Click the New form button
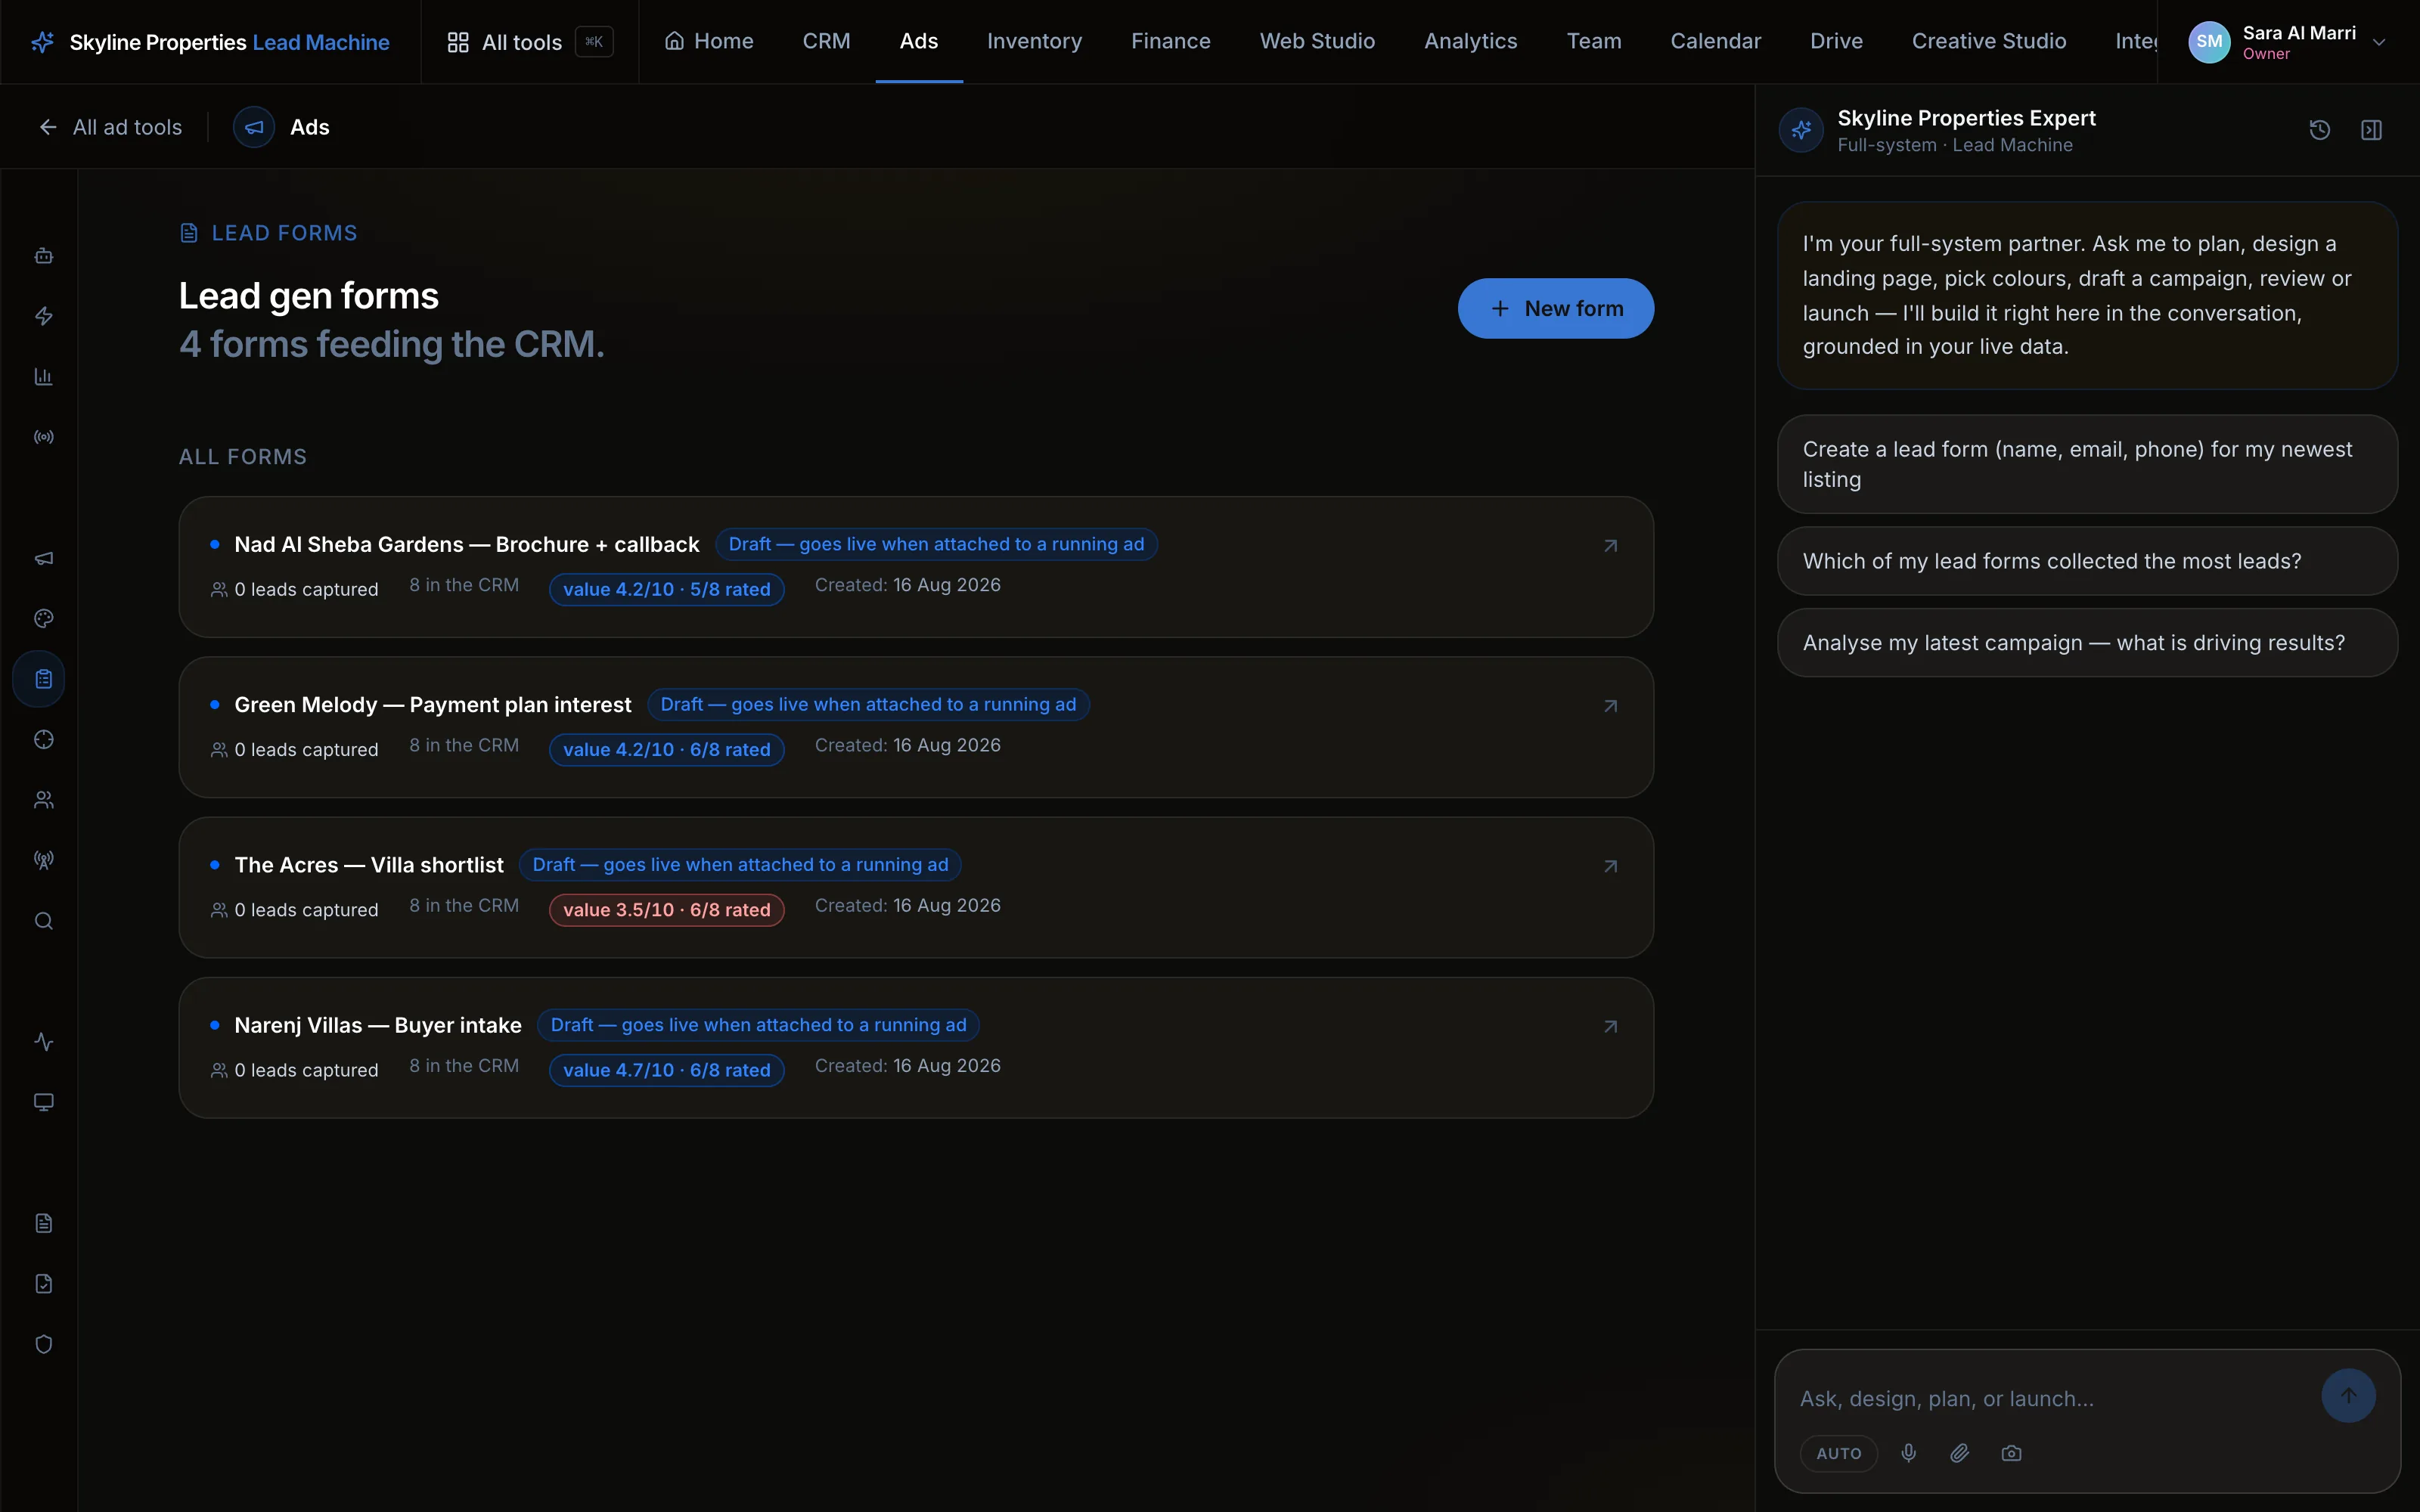The width and height of the screenshot is (2420, 1512). point(1555,308)
